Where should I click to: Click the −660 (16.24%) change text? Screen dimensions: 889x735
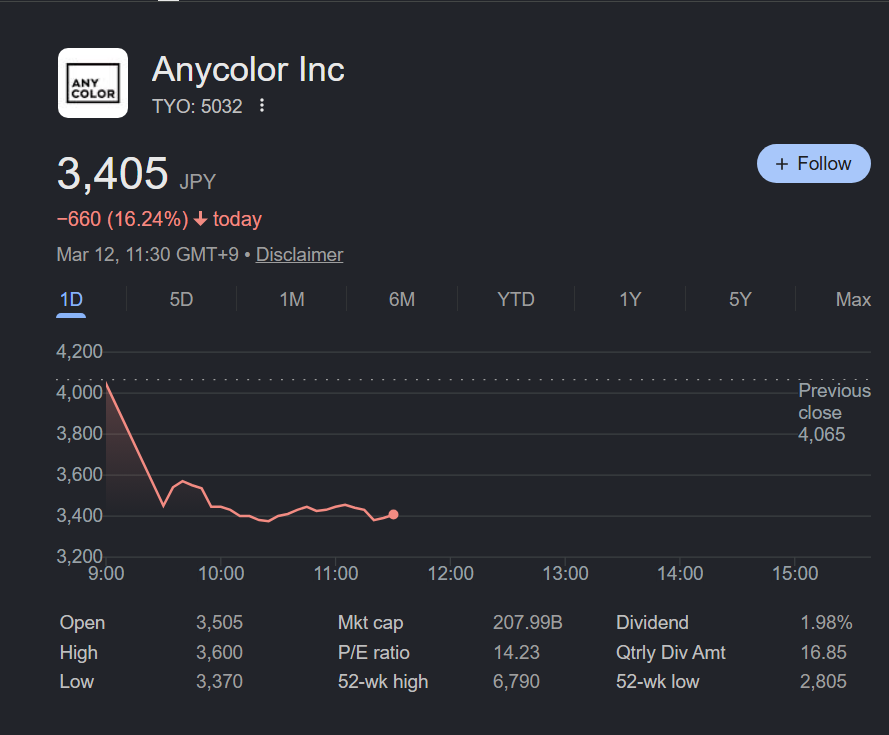[122, 219]
